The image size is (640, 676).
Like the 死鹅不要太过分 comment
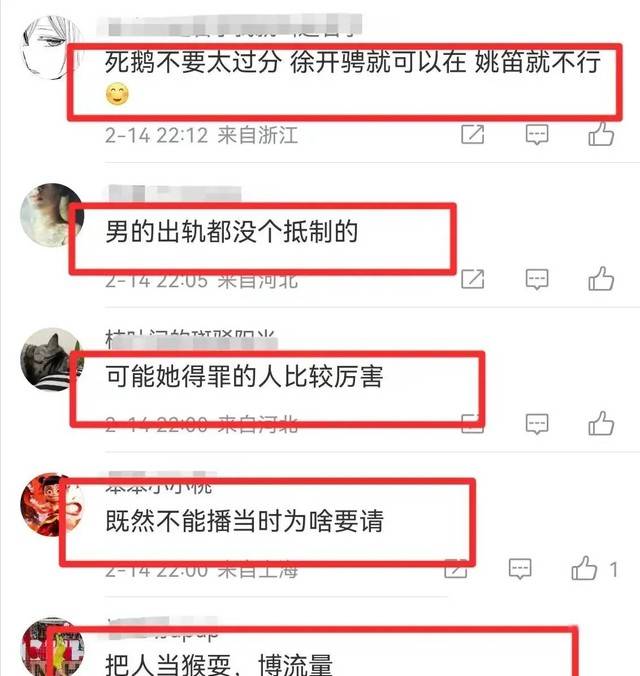click(601, 134)
